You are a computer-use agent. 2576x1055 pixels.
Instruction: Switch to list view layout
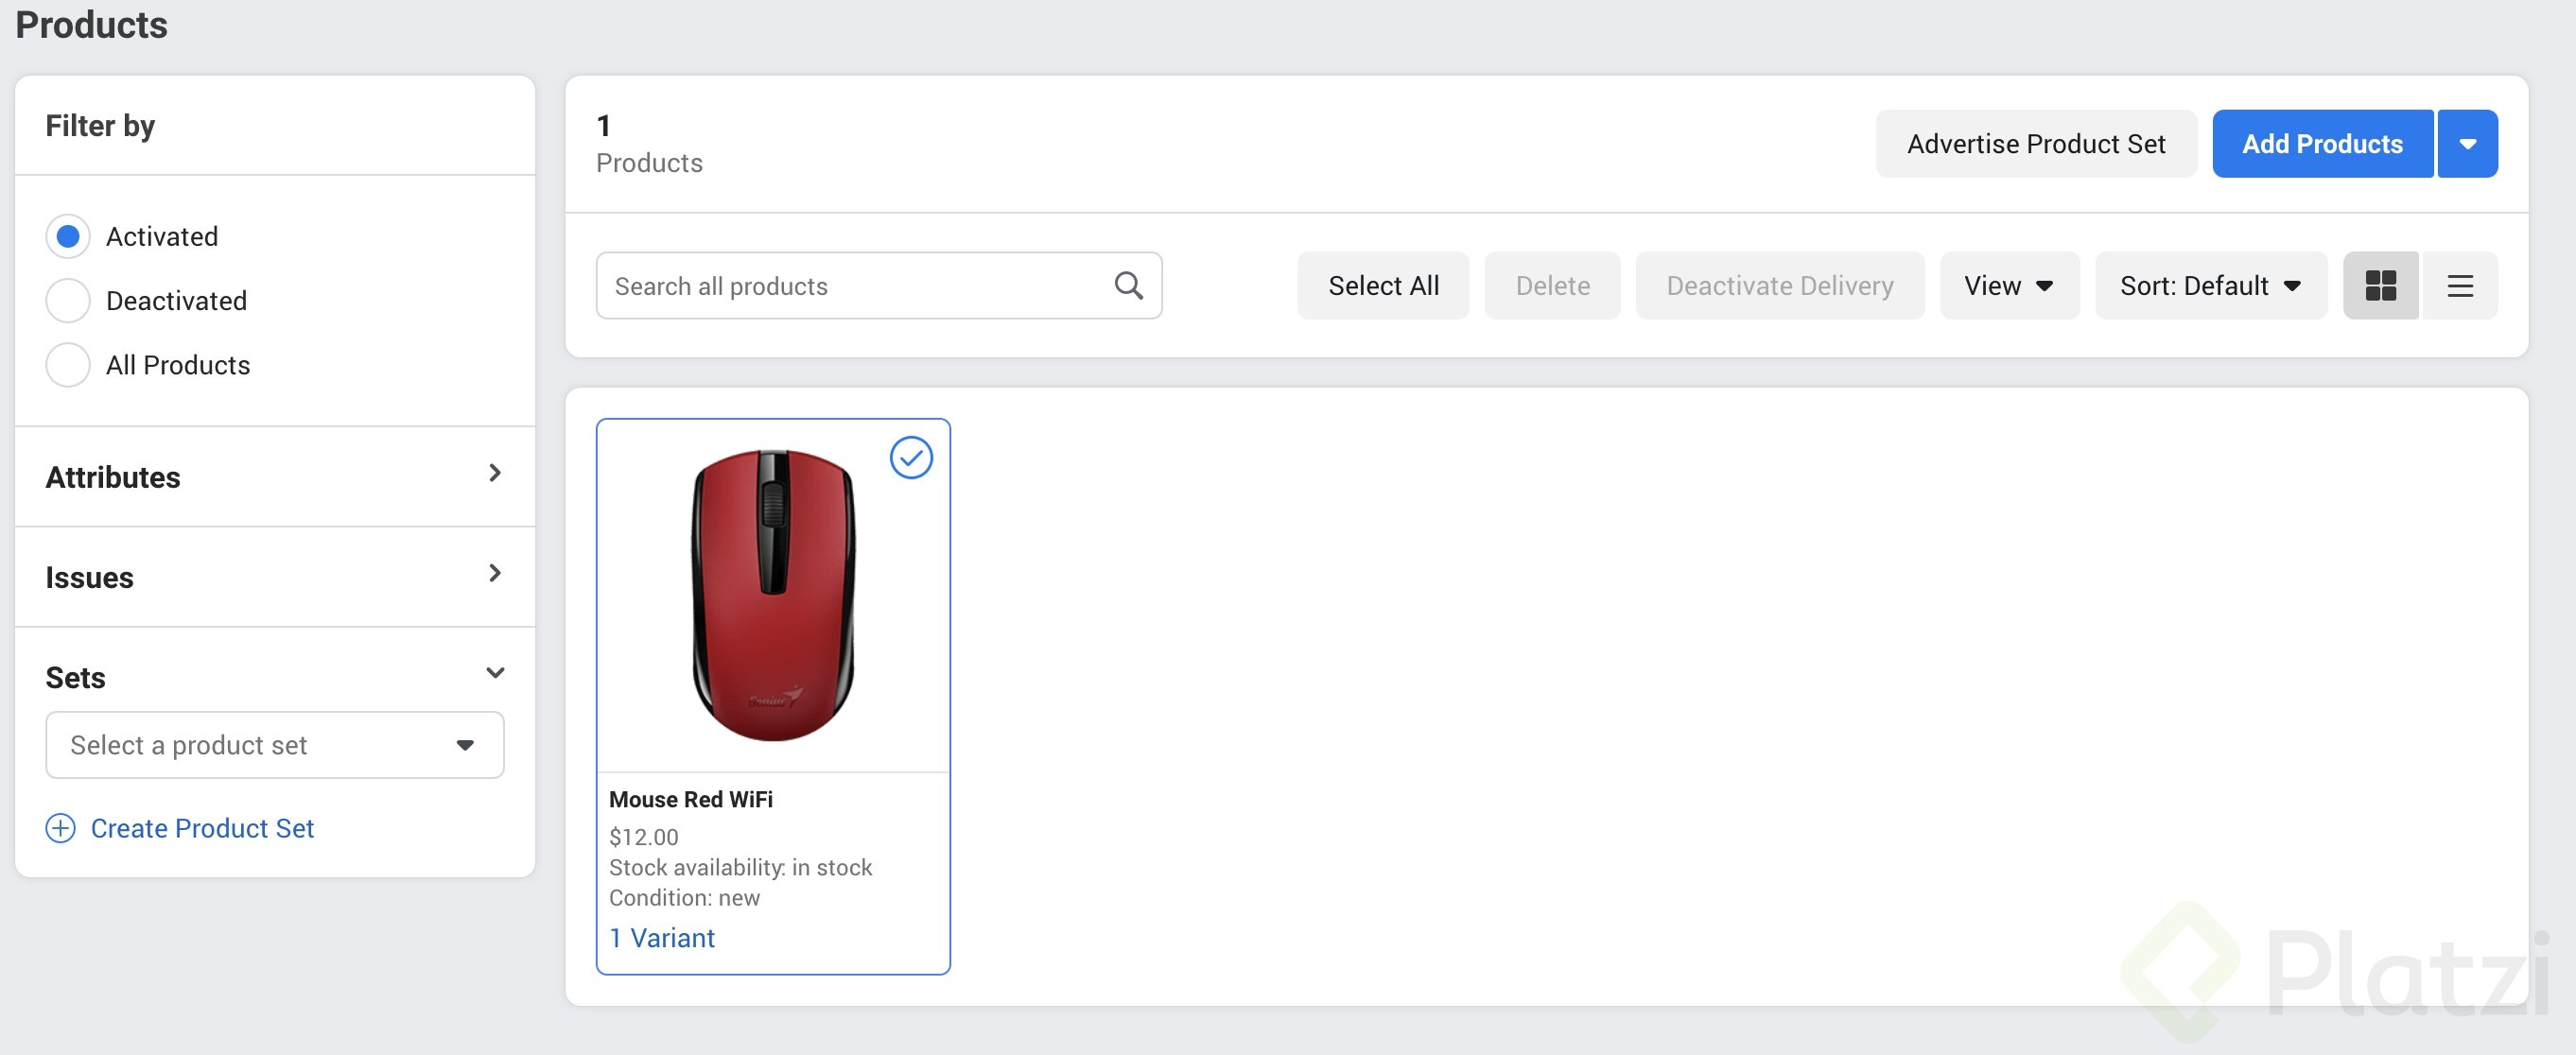point(2459,286)
